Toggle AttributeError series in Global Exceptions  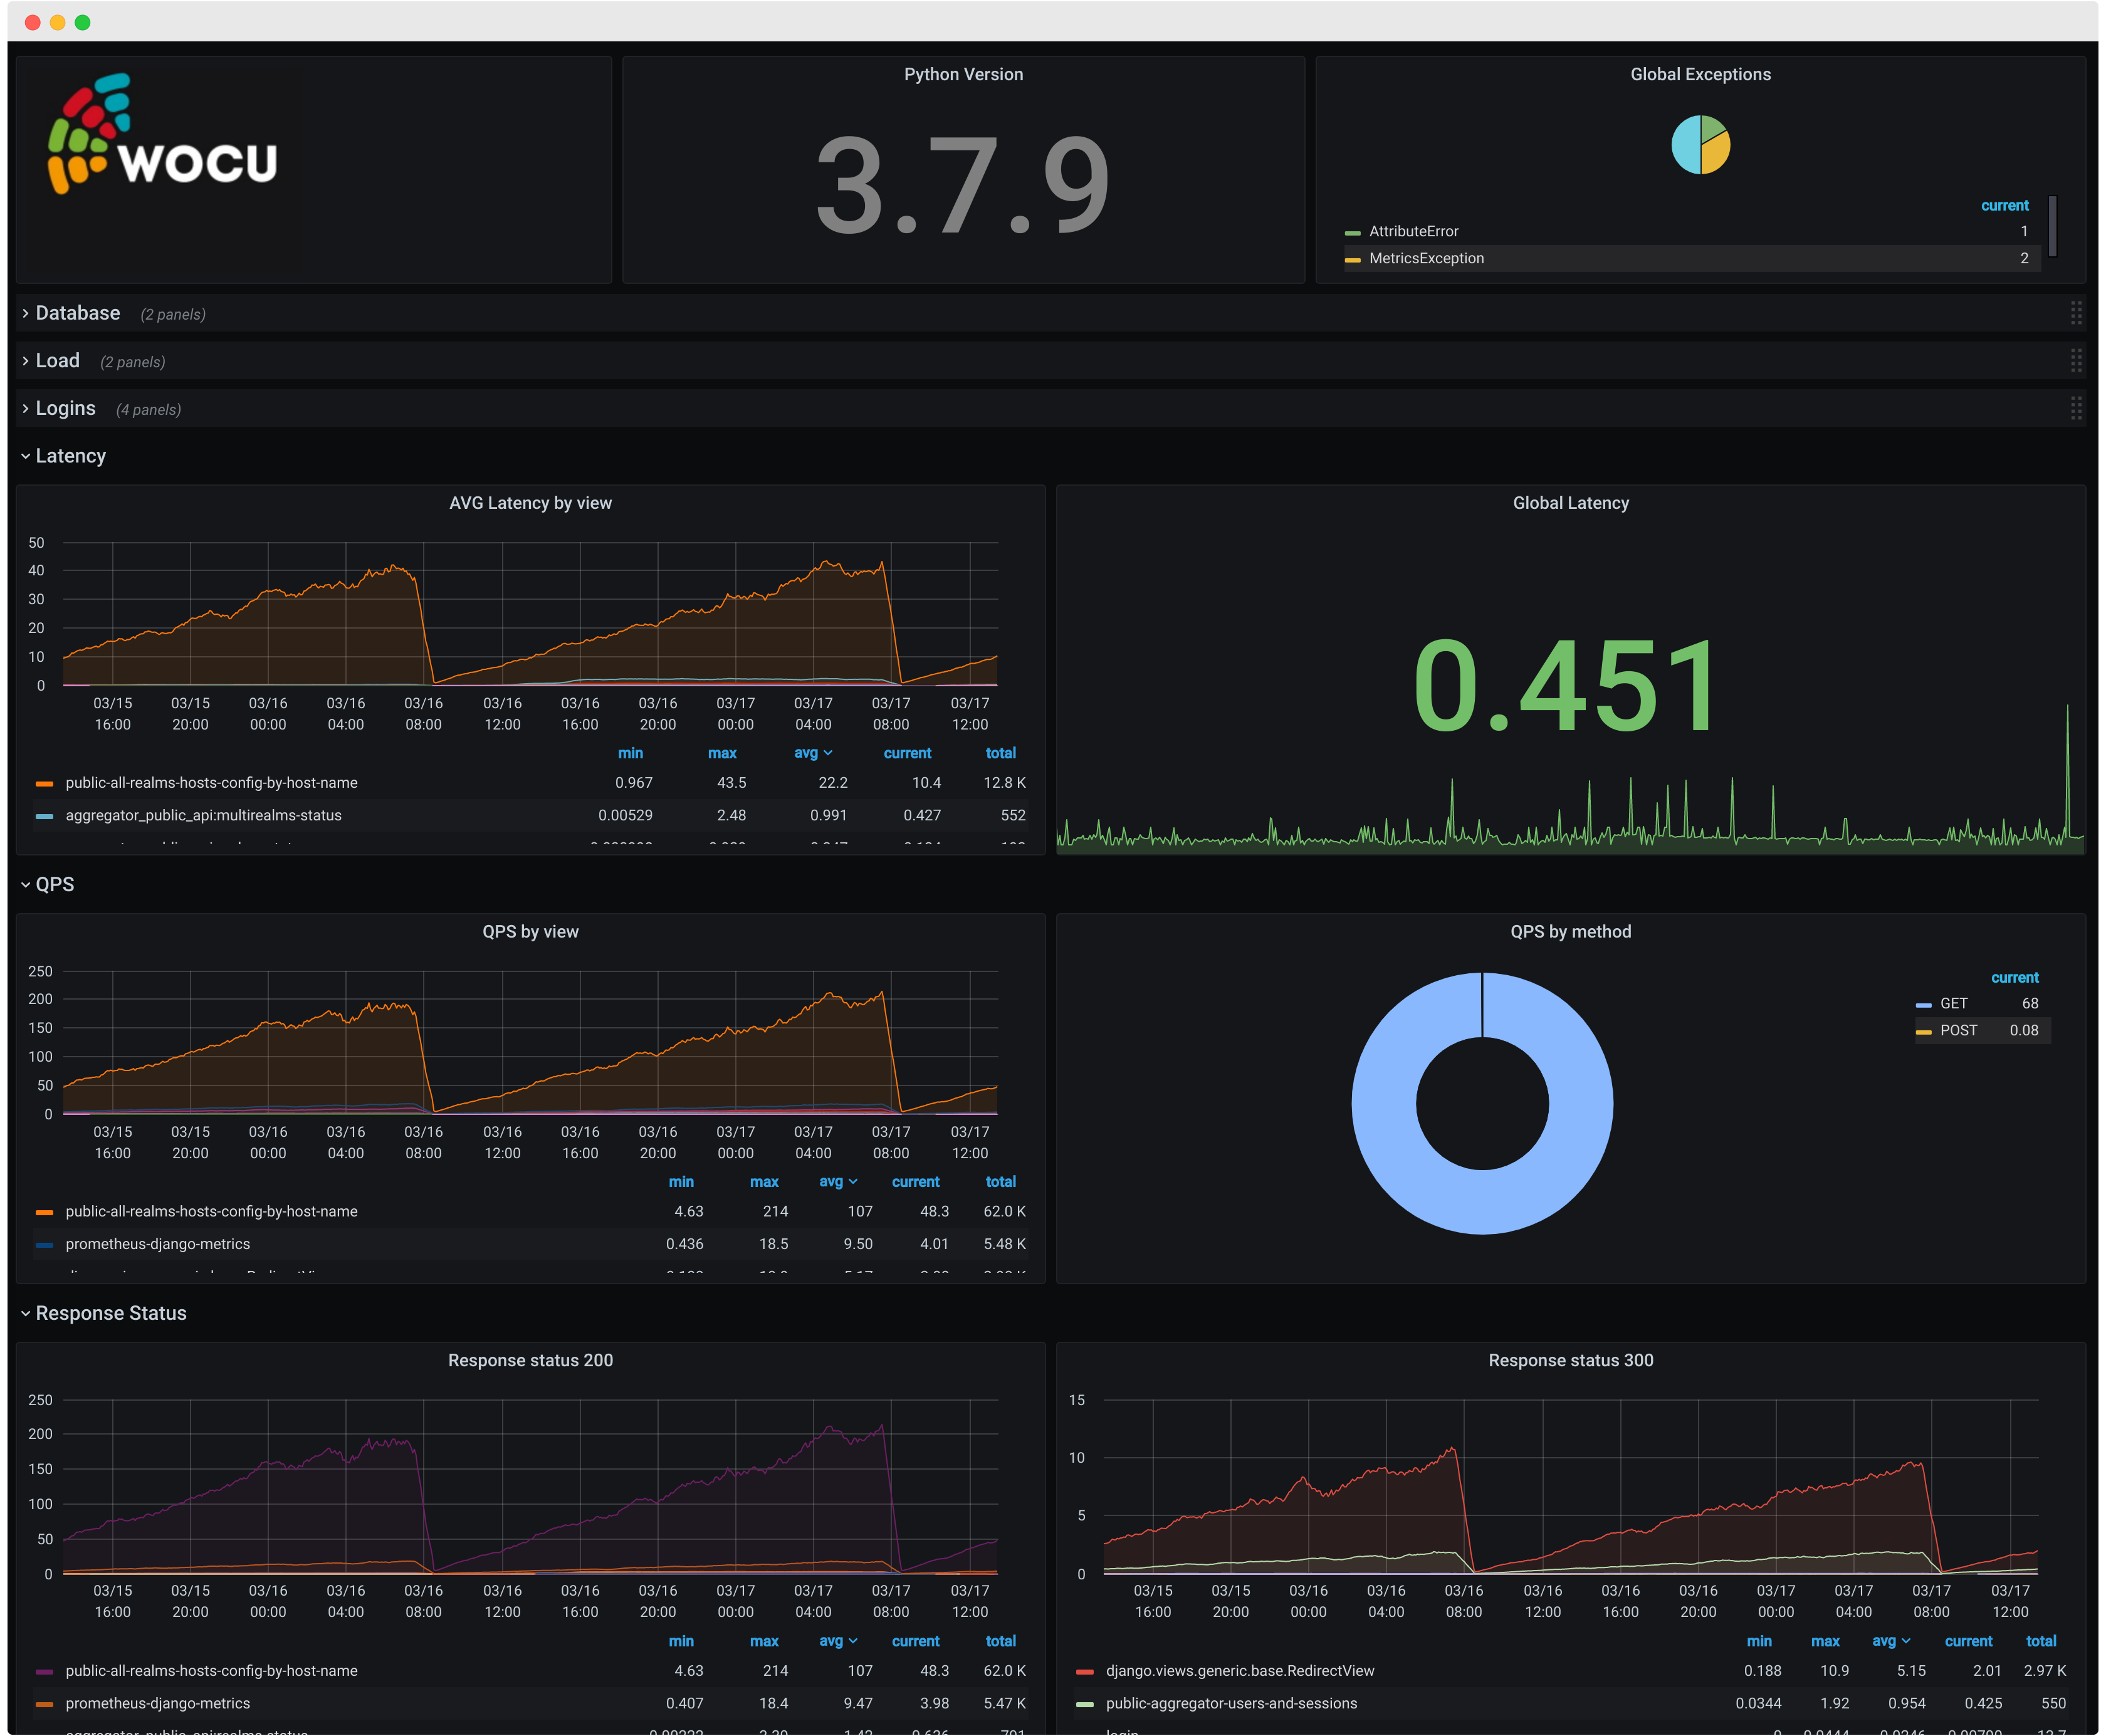(1413, 231)
